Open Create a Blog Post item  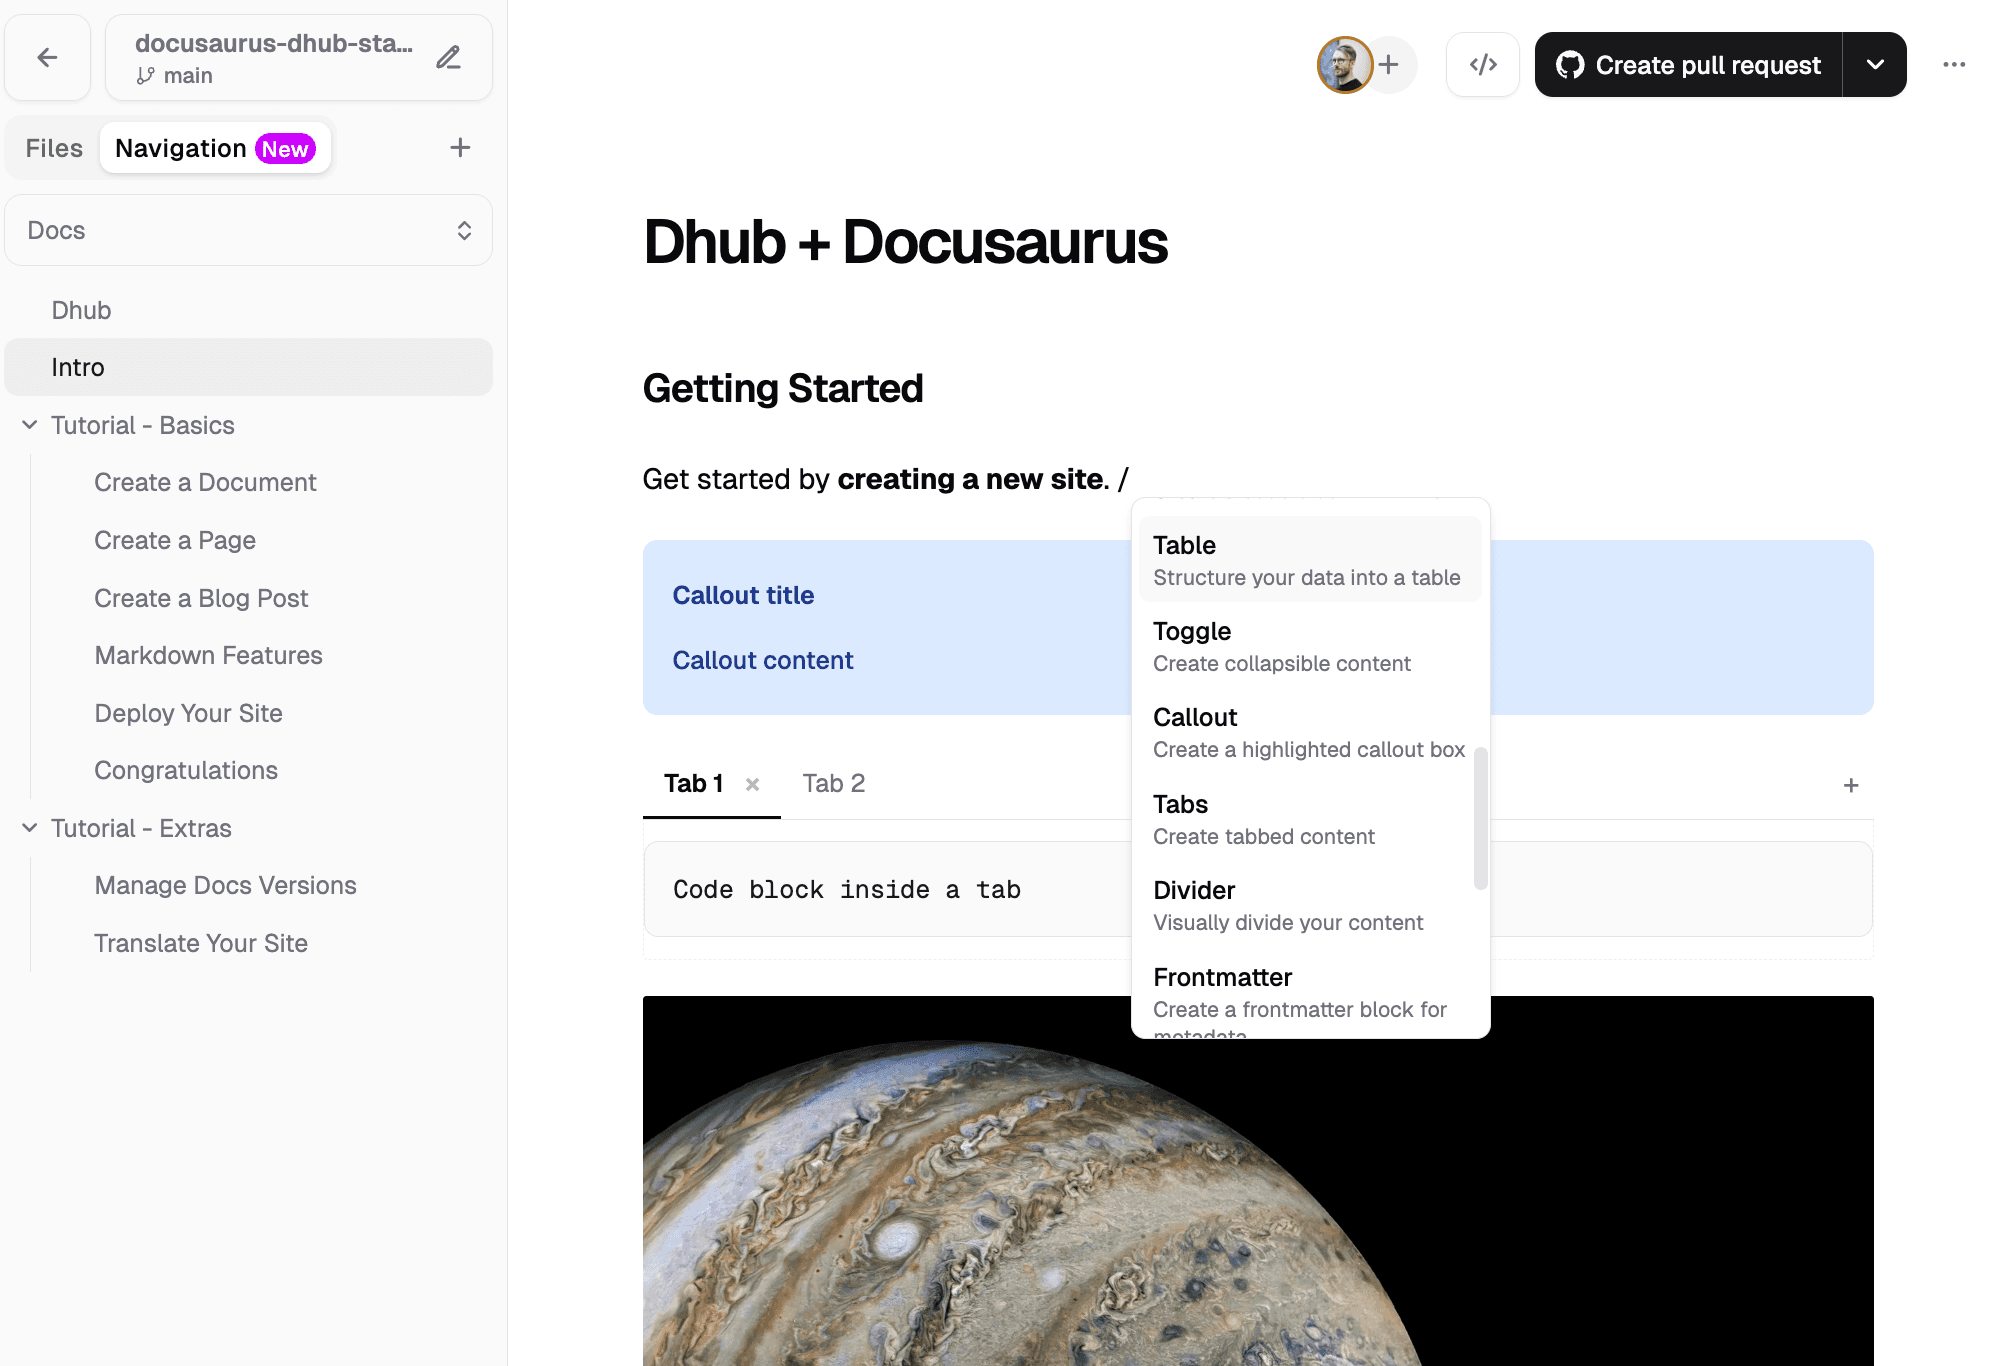201,599
